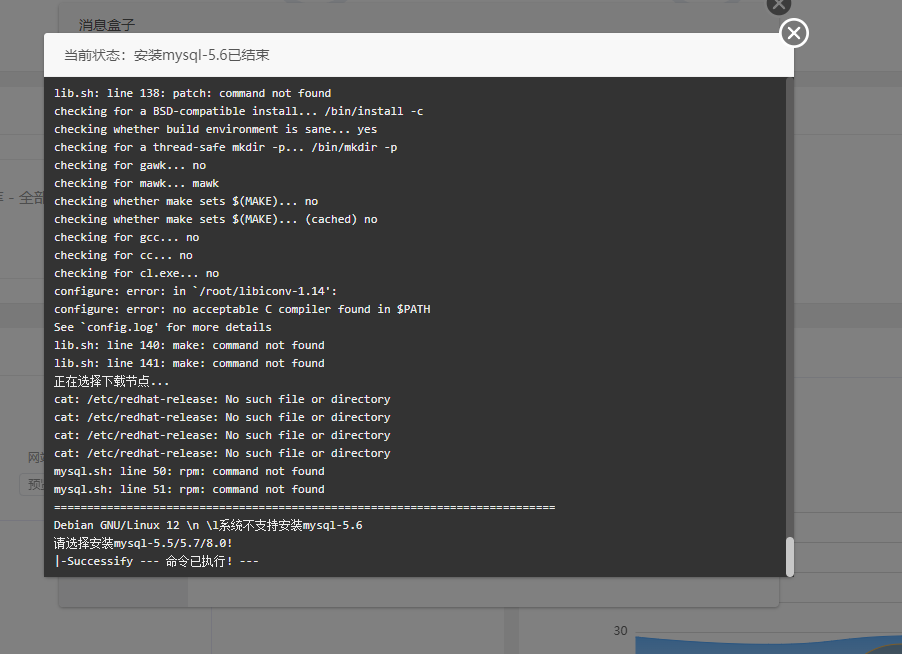Click line 'Debian GNU/Linux 12 系统不支持安装mysql-5.6'
Screen dimensions: 902x654
click(208, 525)
